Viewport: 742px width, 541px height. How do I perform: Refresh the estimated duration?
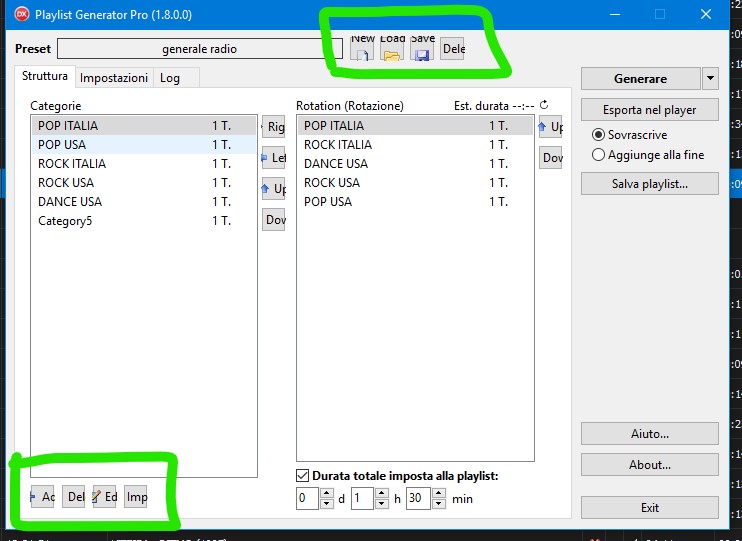544,105
